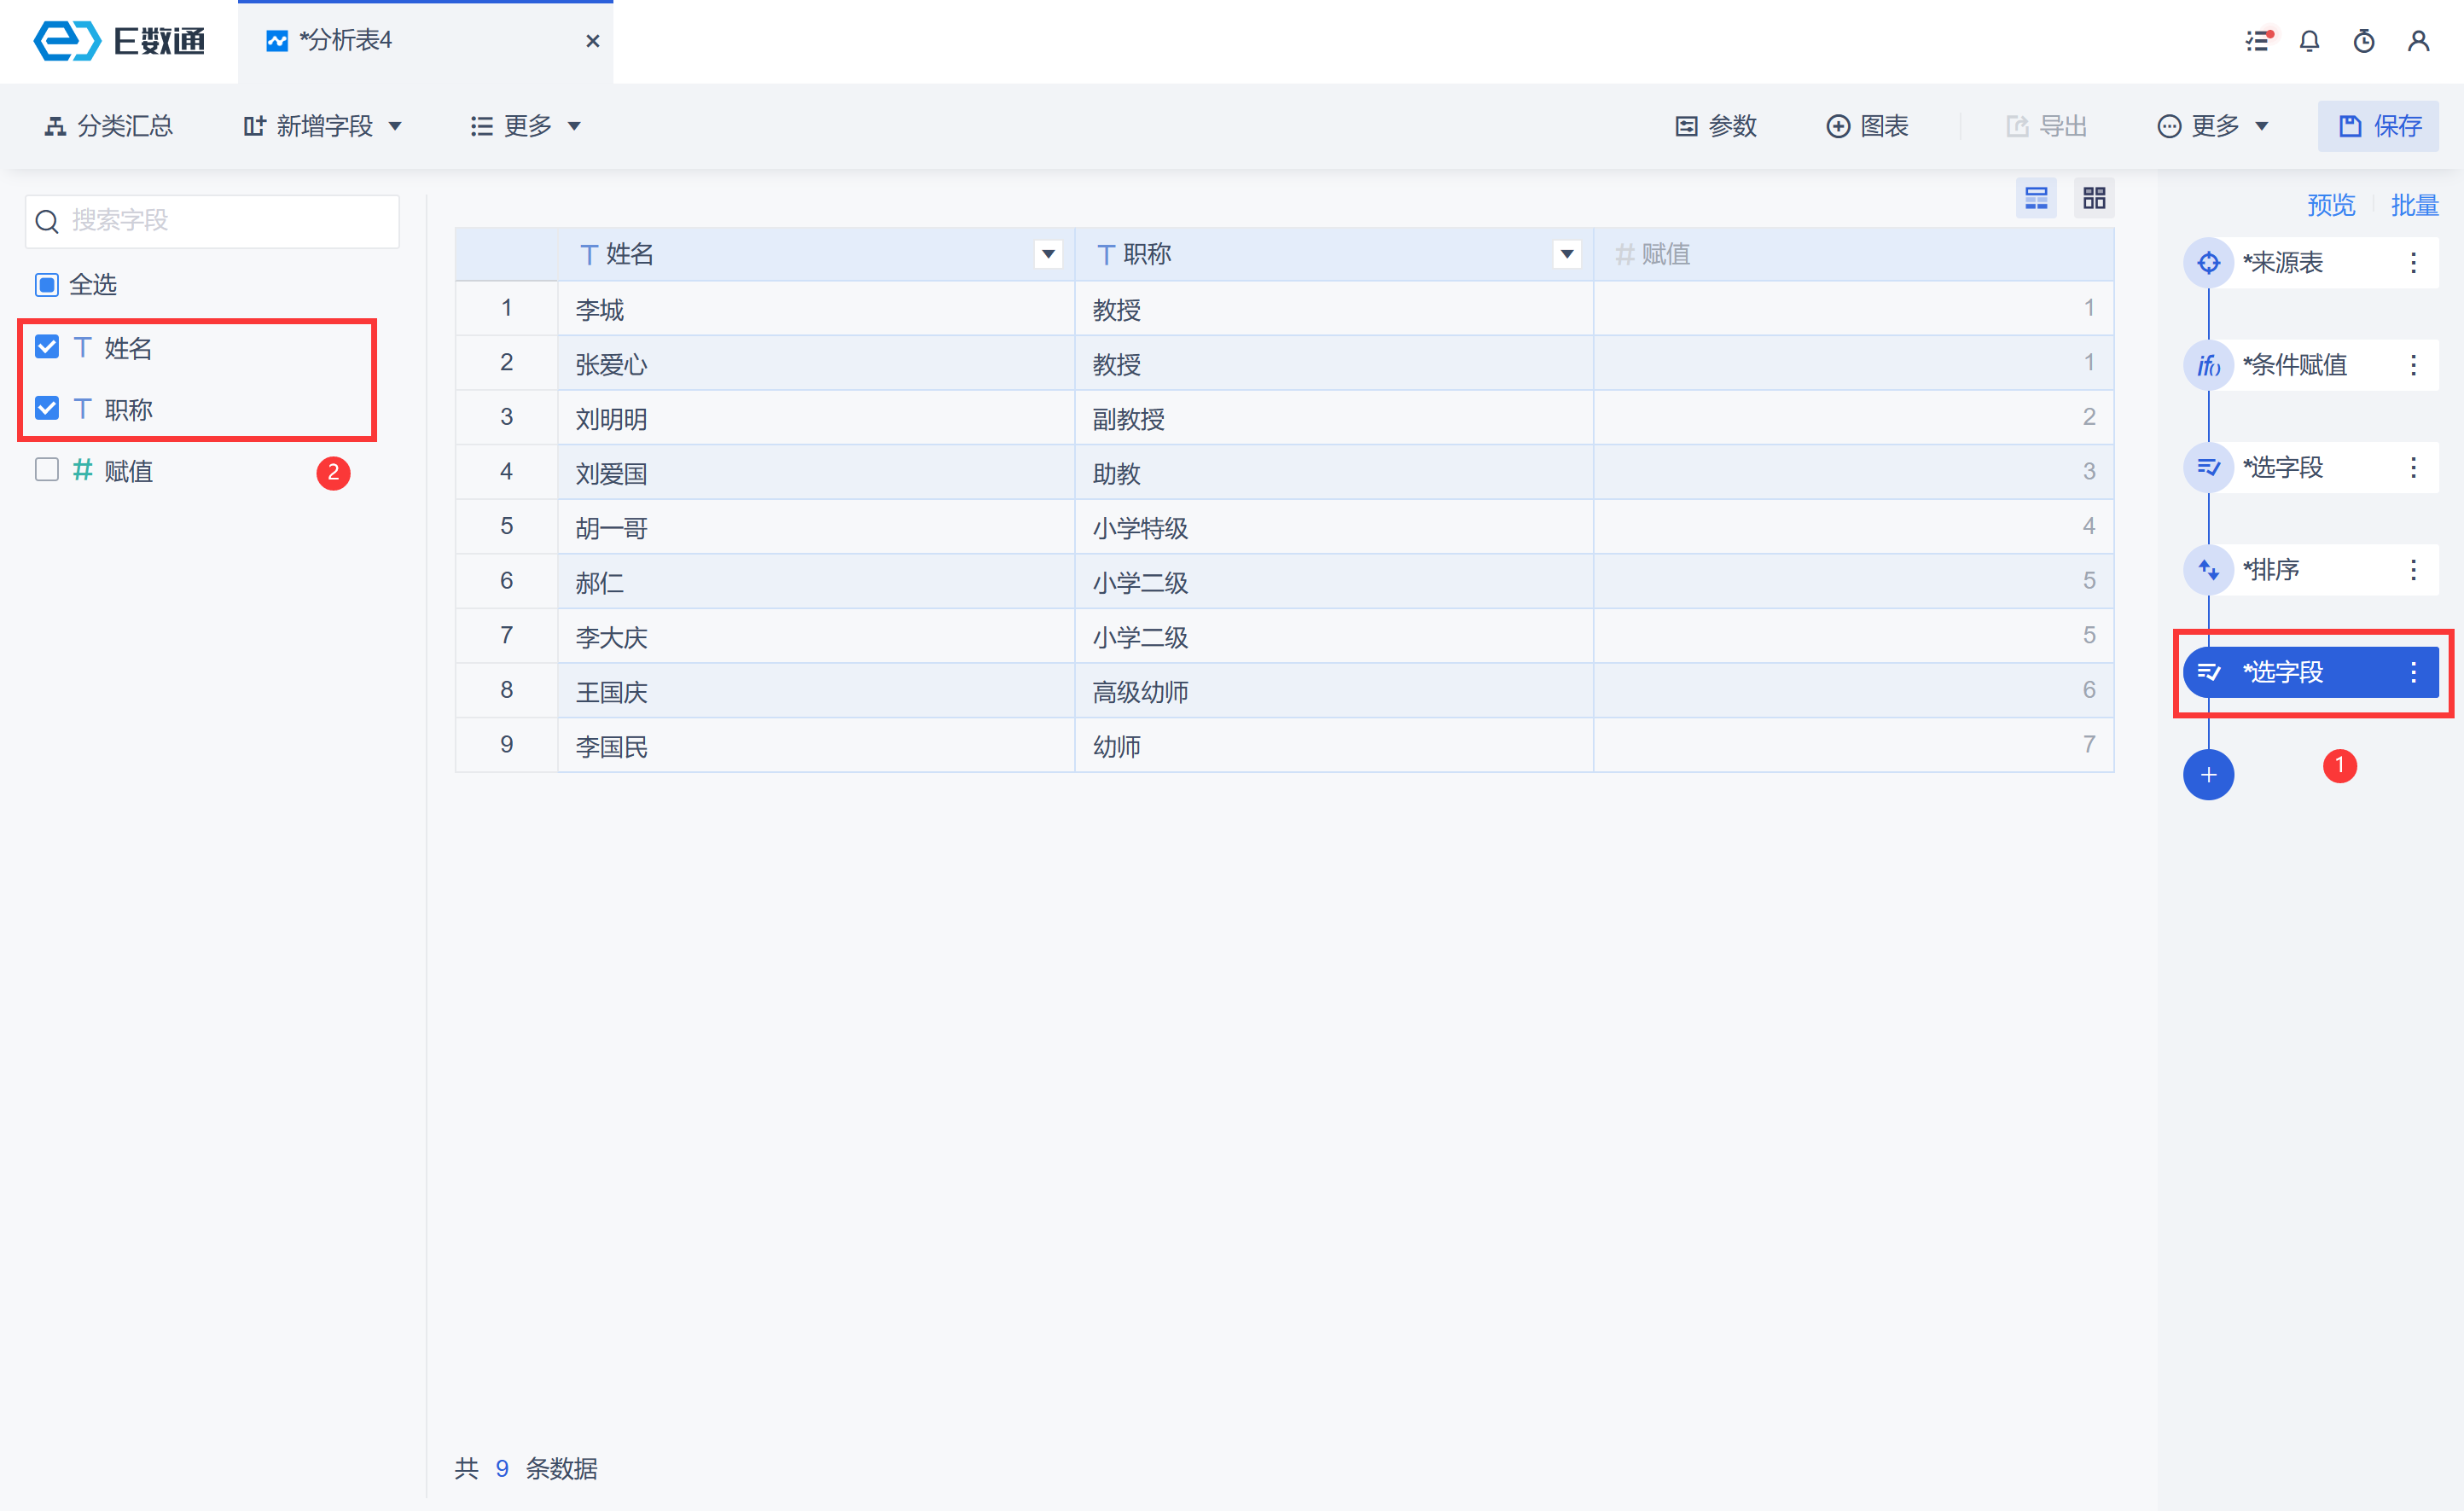Image resolution: width=2464 pixels, height=1511 pixels.
Task: Uncheck the 姓名 field checkbox
Action: [47, 347]
